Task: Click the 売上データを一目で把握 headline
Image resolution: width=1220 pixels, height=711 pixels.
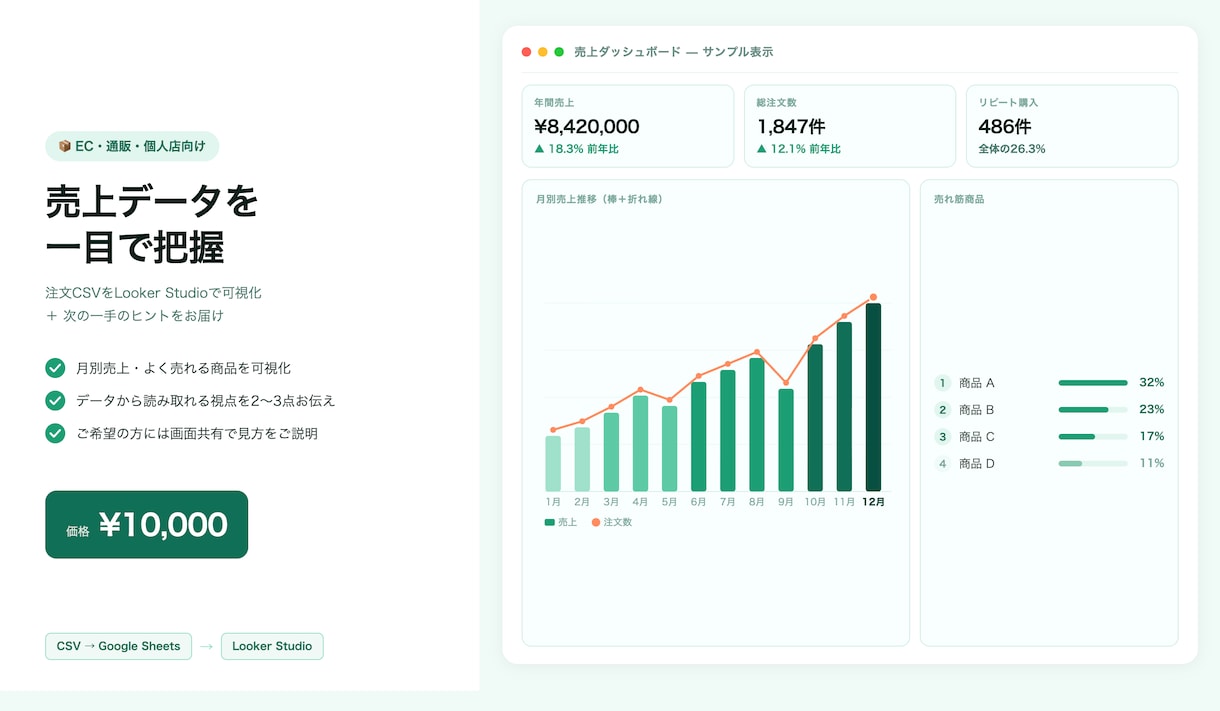Action: tap(152, 225)
